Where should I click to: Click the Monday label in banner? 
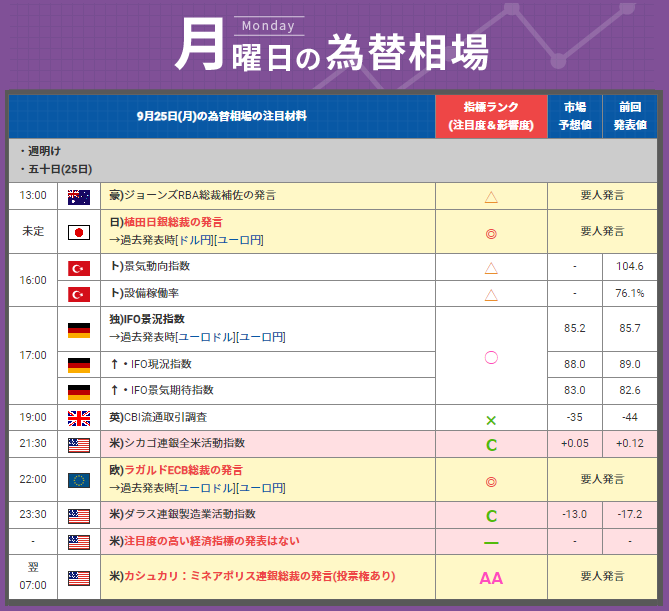(x=268, y=26)
